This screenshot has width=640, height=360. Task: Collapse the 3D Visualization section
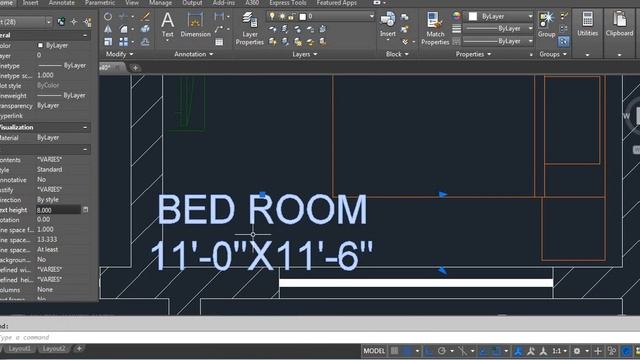click(x=85, y=127)
